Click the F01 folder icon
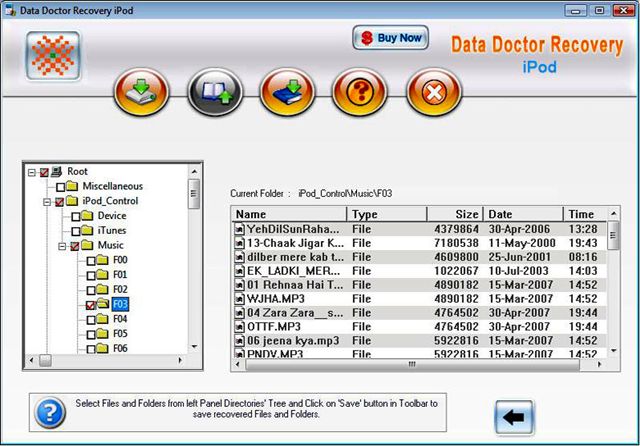The image size is (640, 446). coord(102,275)
